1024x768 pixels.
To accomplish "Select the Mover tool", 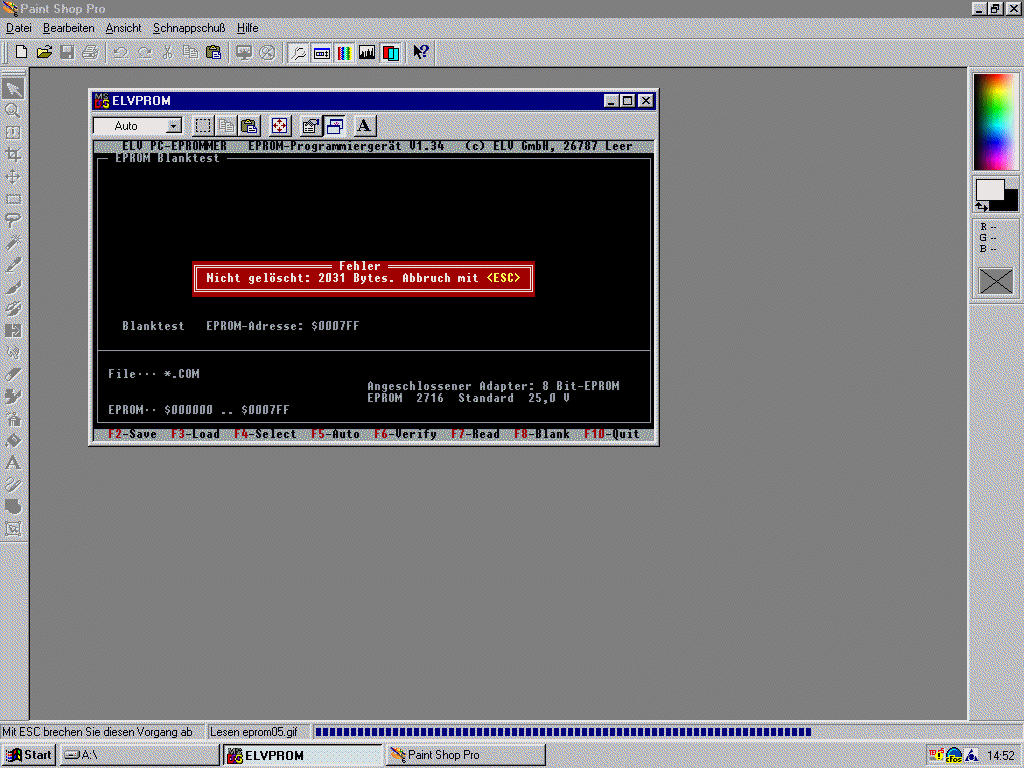I will (13, 177).
